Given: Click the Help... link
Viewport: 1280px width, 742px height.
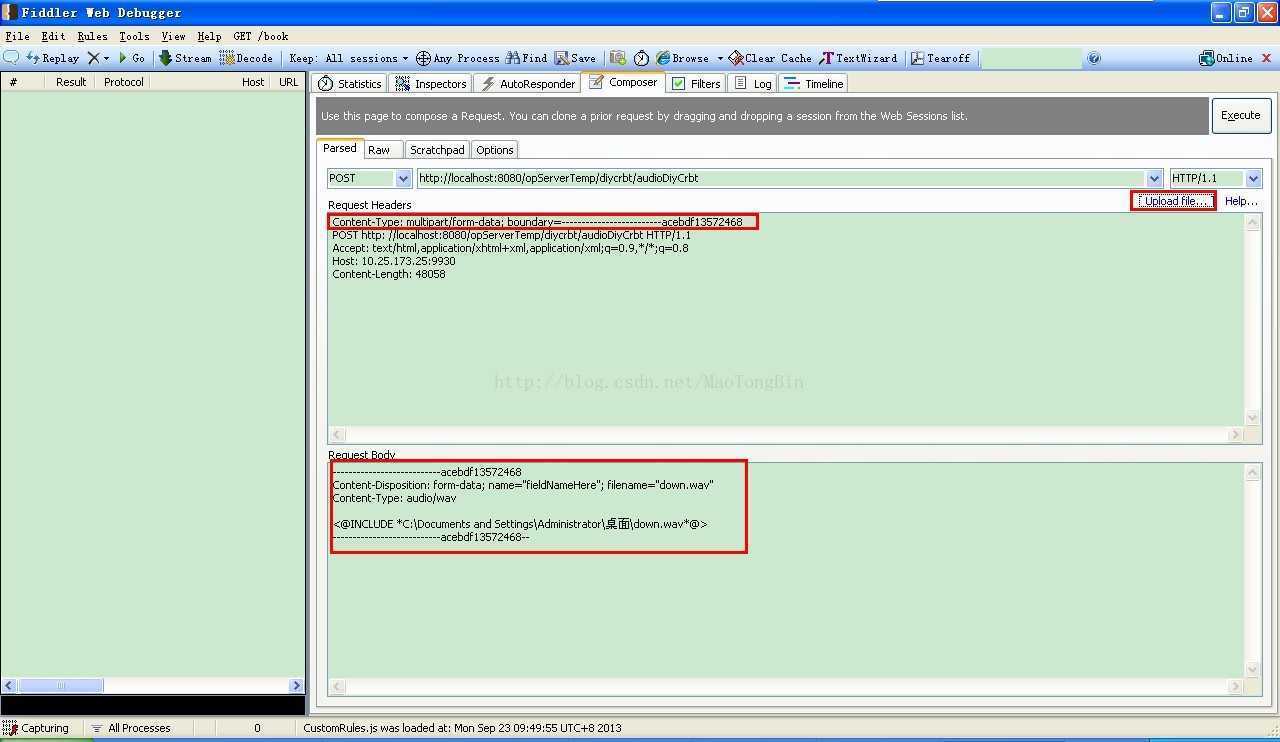Looking at the screenshot, I should point(1241,201).
